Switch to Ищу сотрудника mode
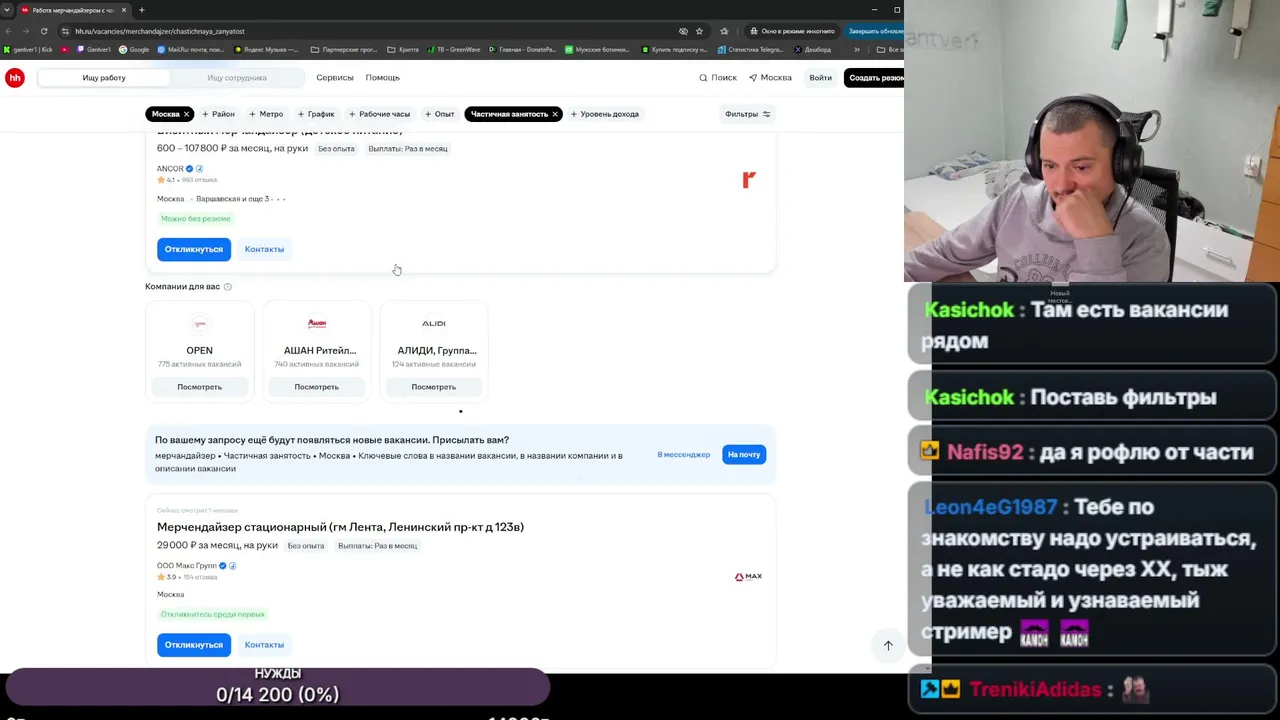The width and height of the screenshot is (1280, 720). click(x=237, y=78)
